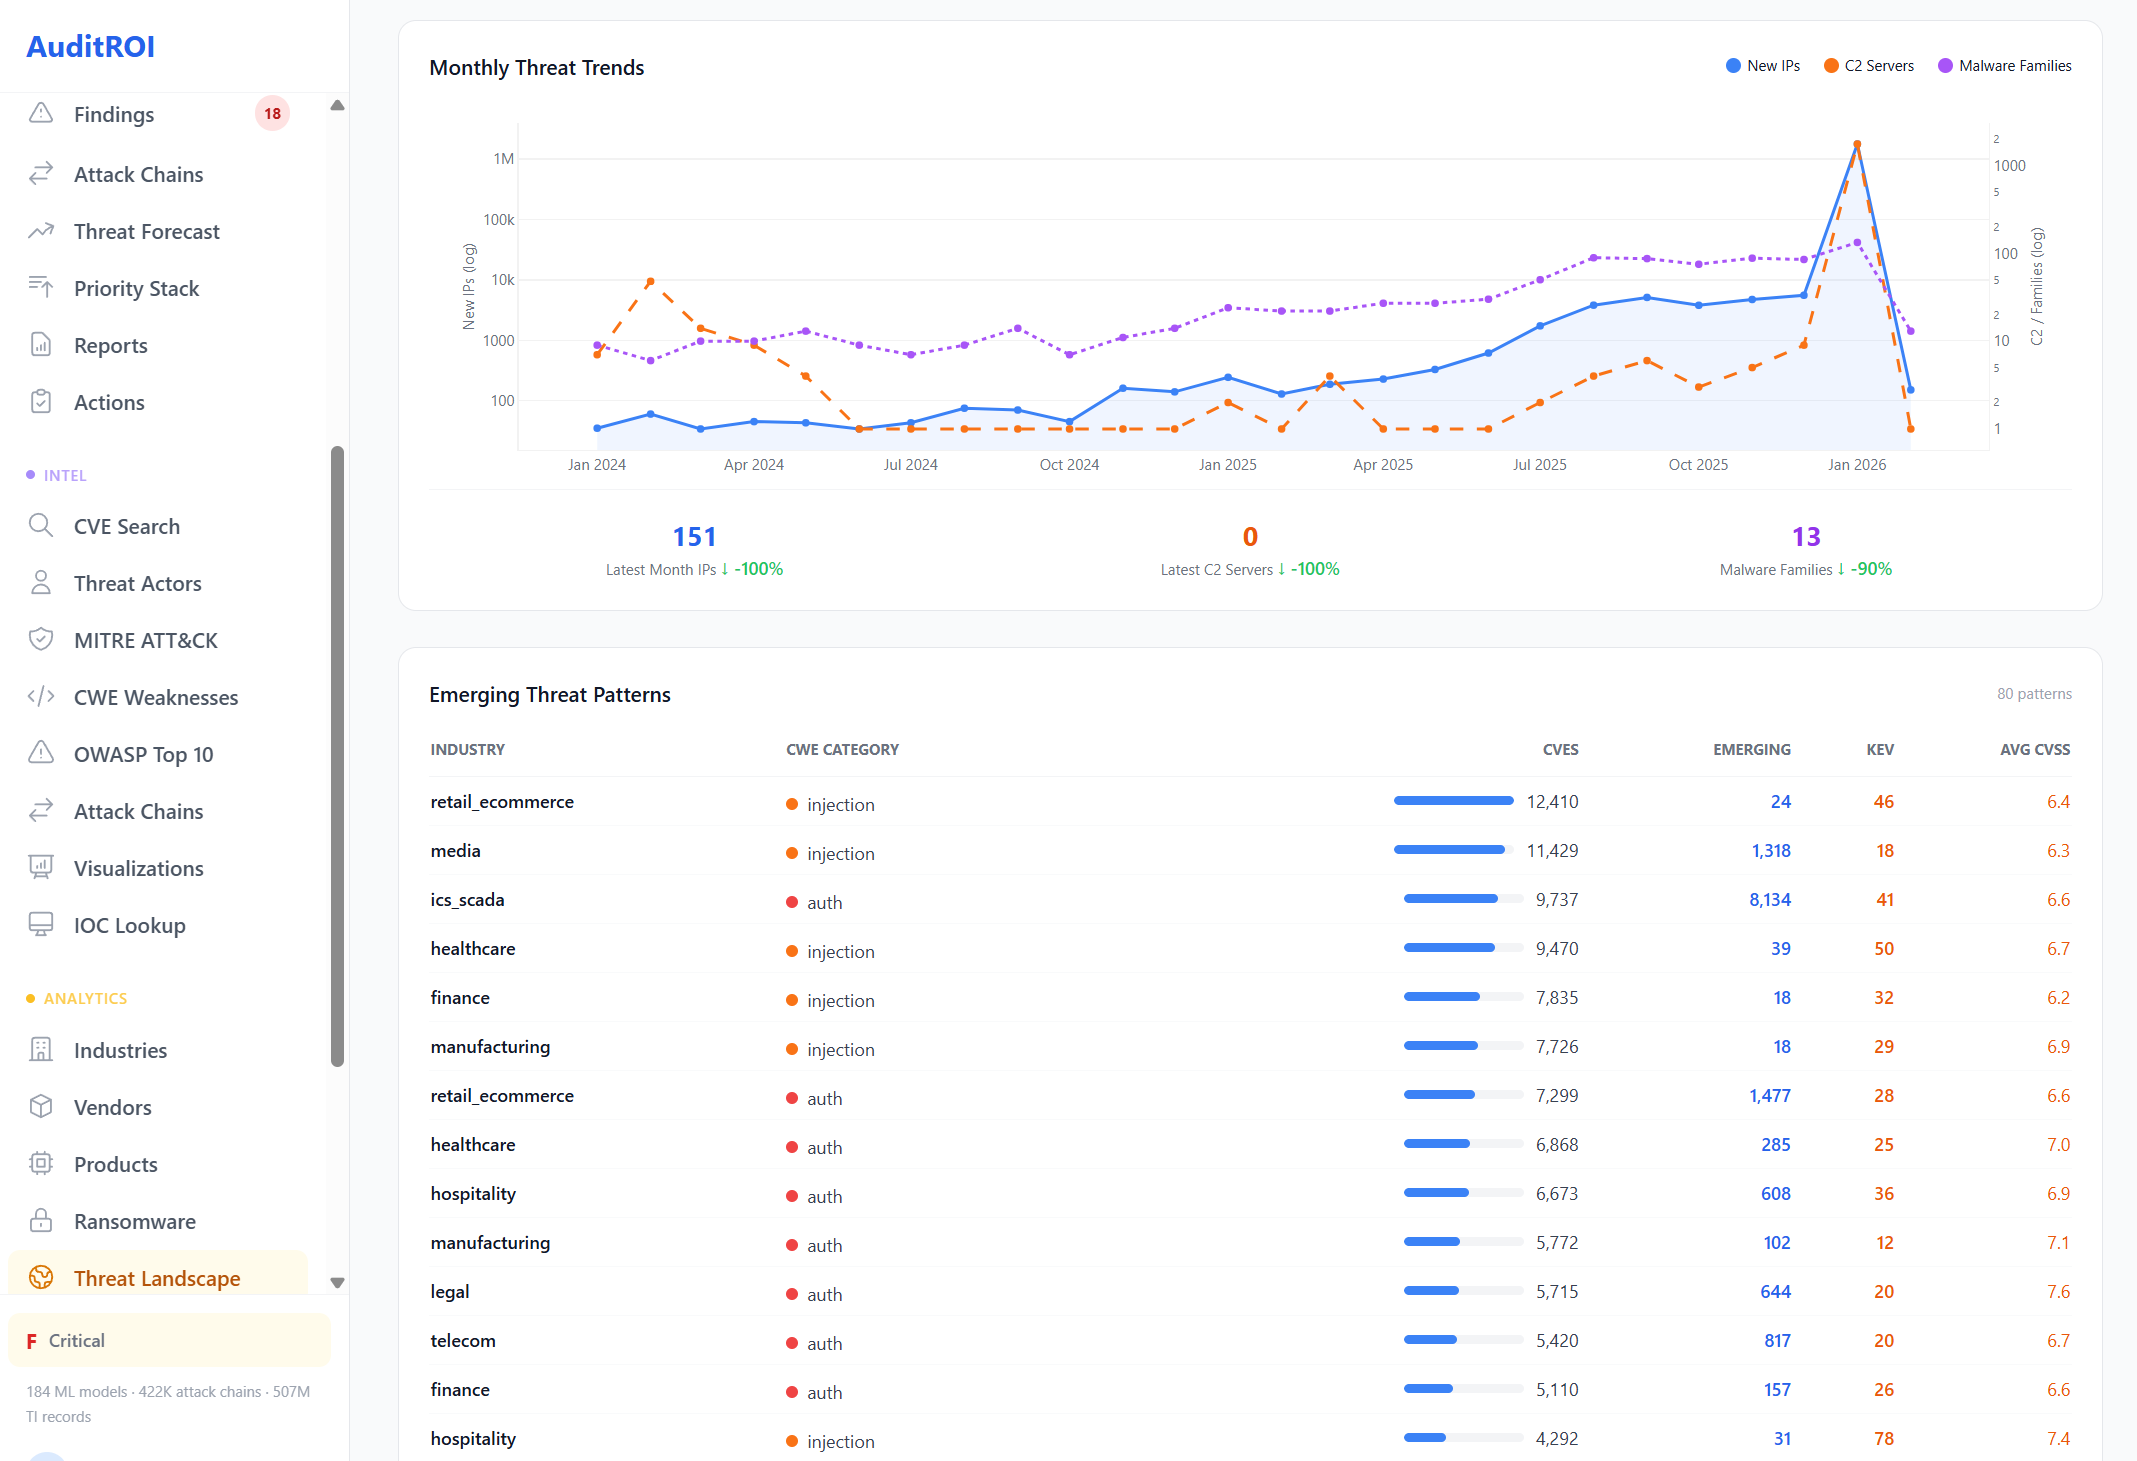Screen dimensions: 2137x1461
Task: Click the Visualizations presentation chart icon
Action: tap(41, 868)
